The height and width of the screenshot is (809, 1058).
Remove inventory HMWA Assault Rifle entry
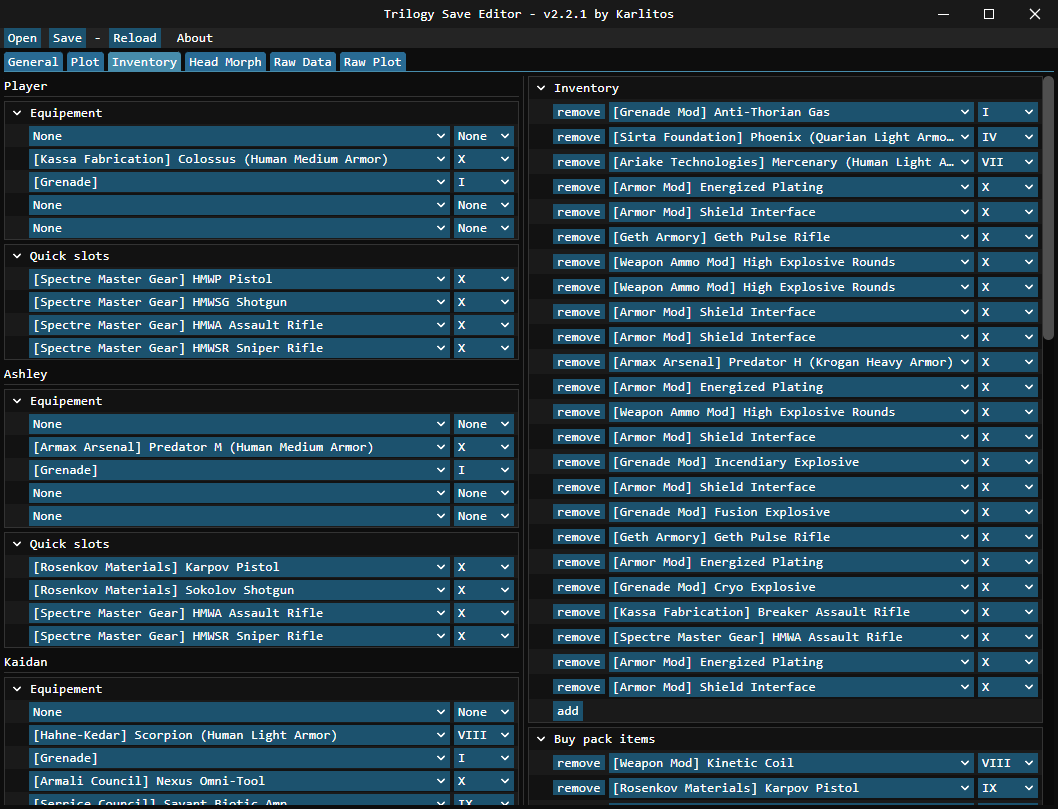coord(578,637)
